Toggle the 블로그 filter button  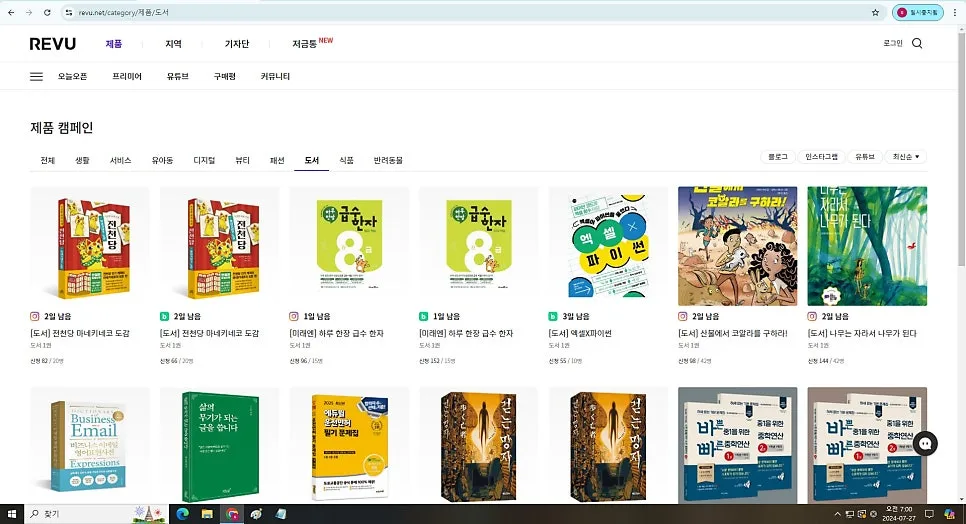click(777, 157)
